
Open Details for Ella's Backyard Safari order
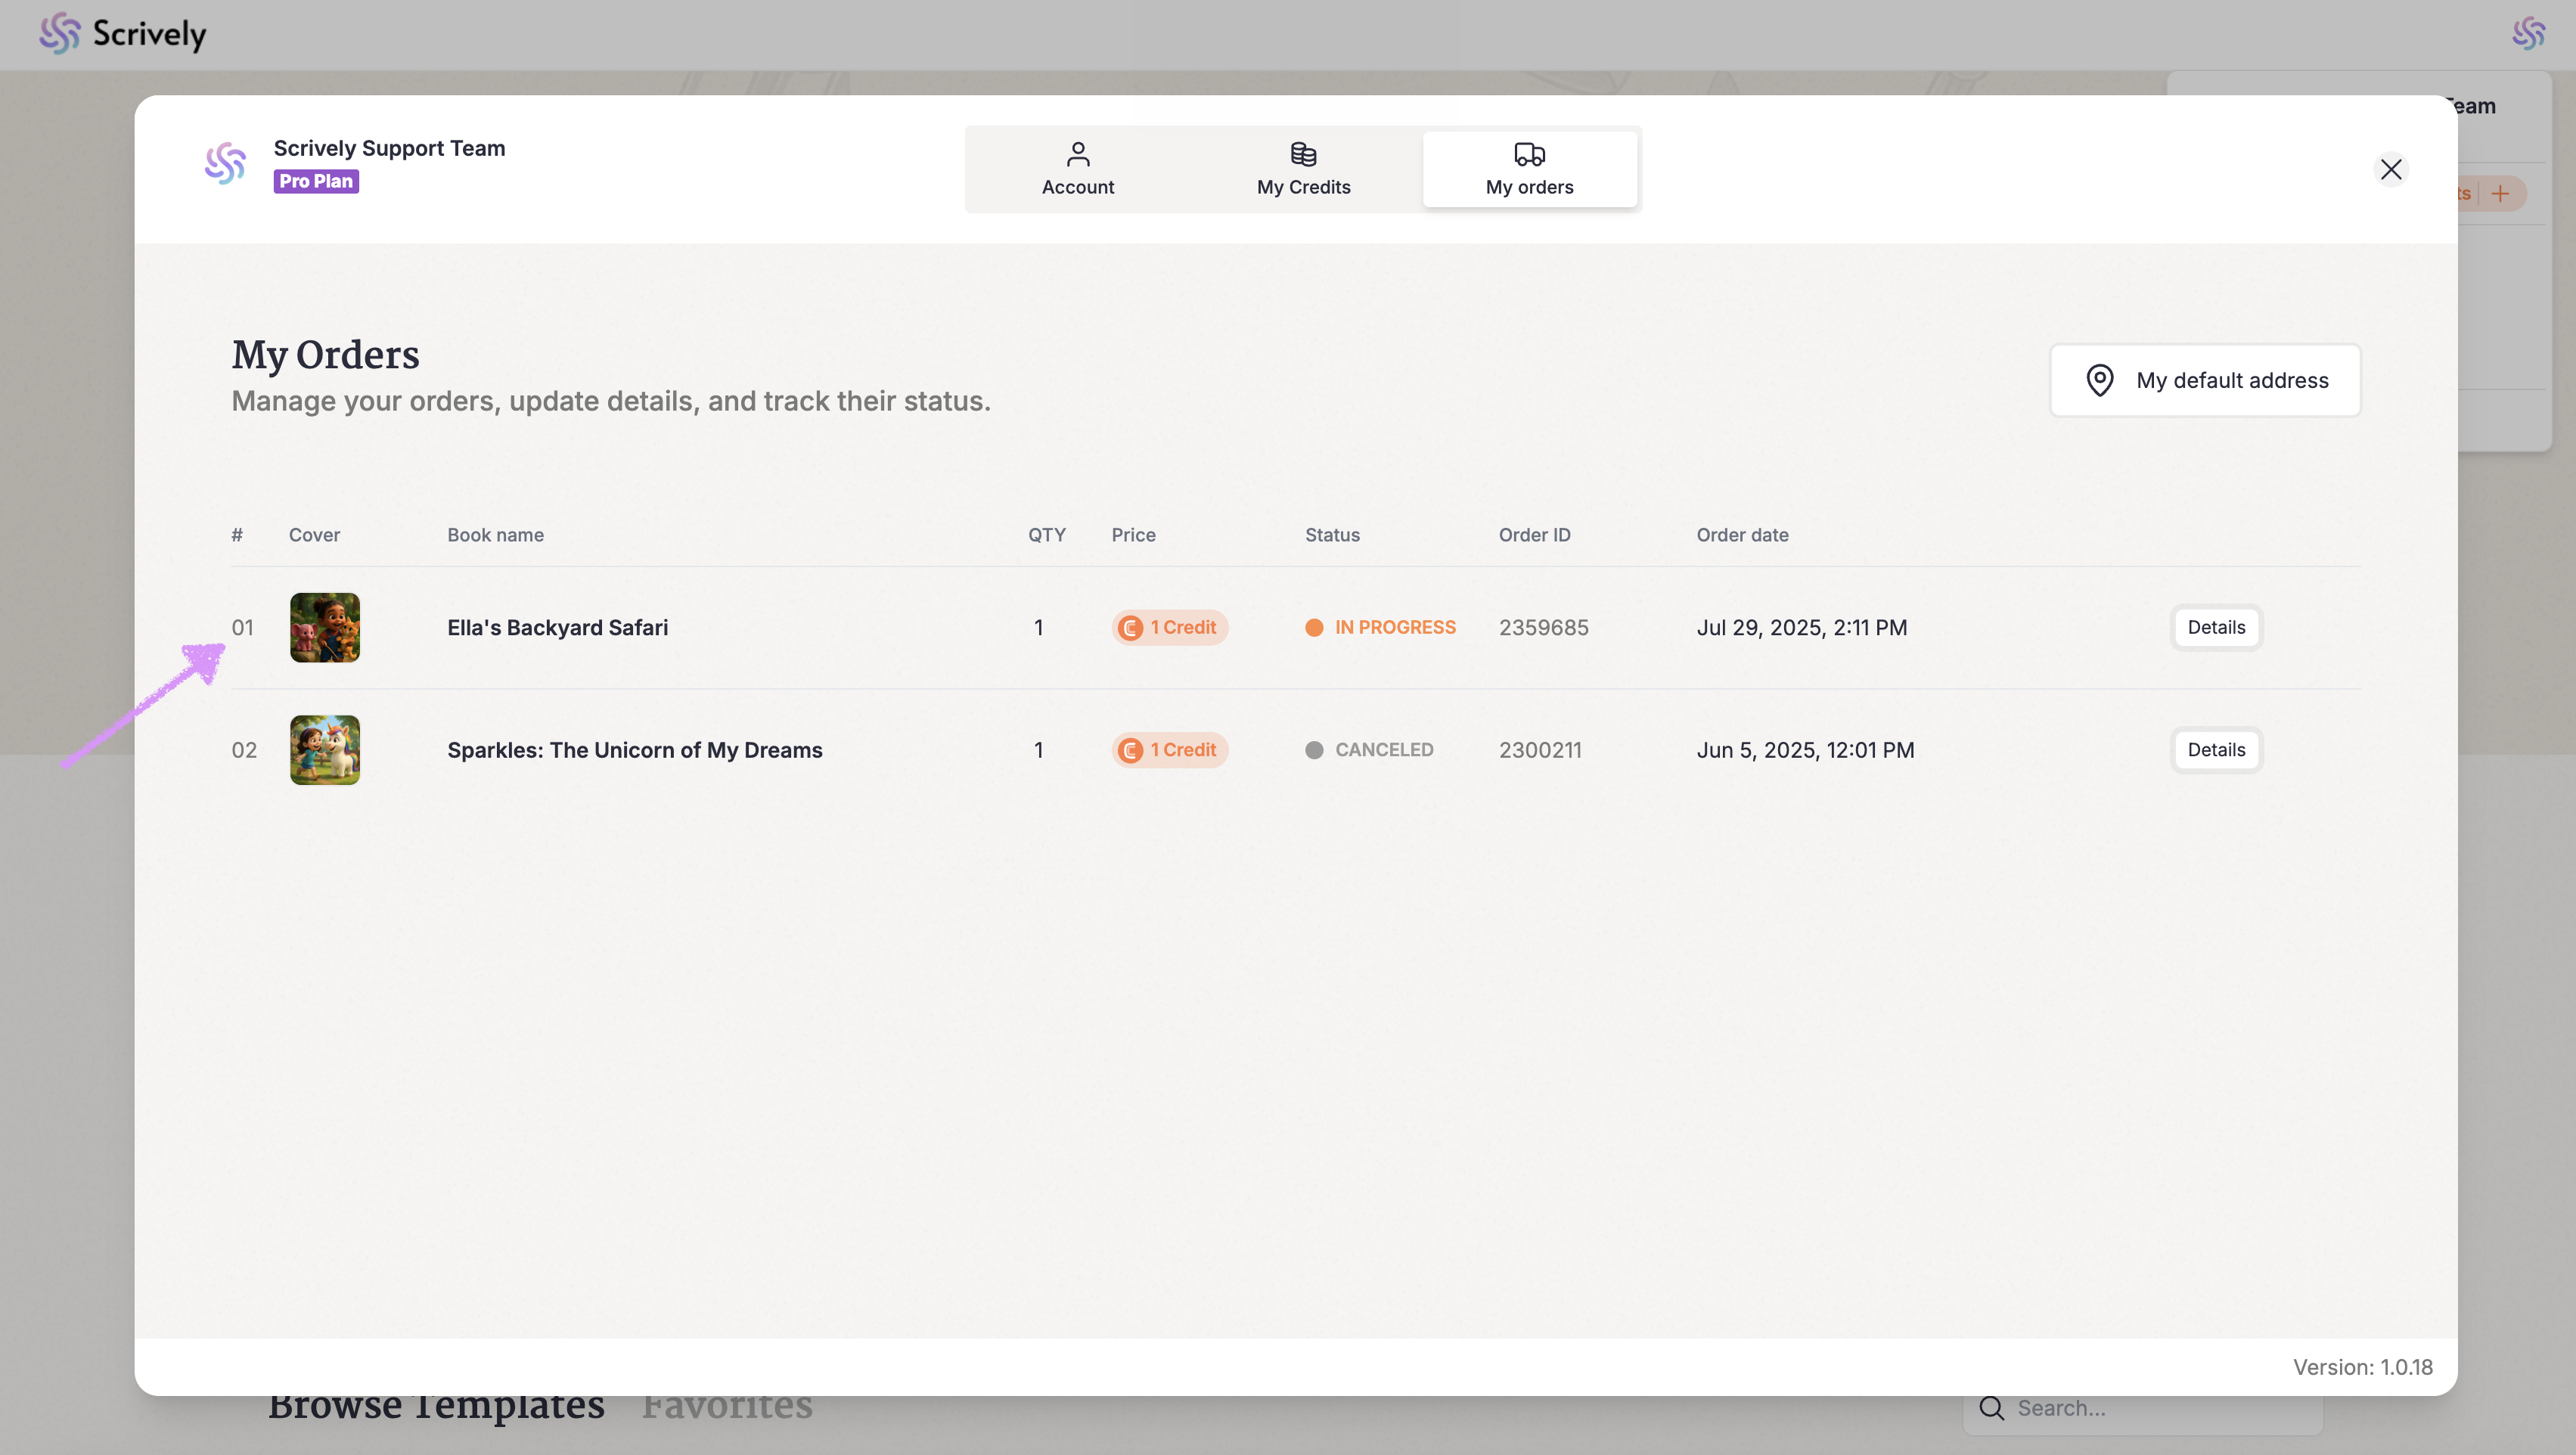[2215, 627]
